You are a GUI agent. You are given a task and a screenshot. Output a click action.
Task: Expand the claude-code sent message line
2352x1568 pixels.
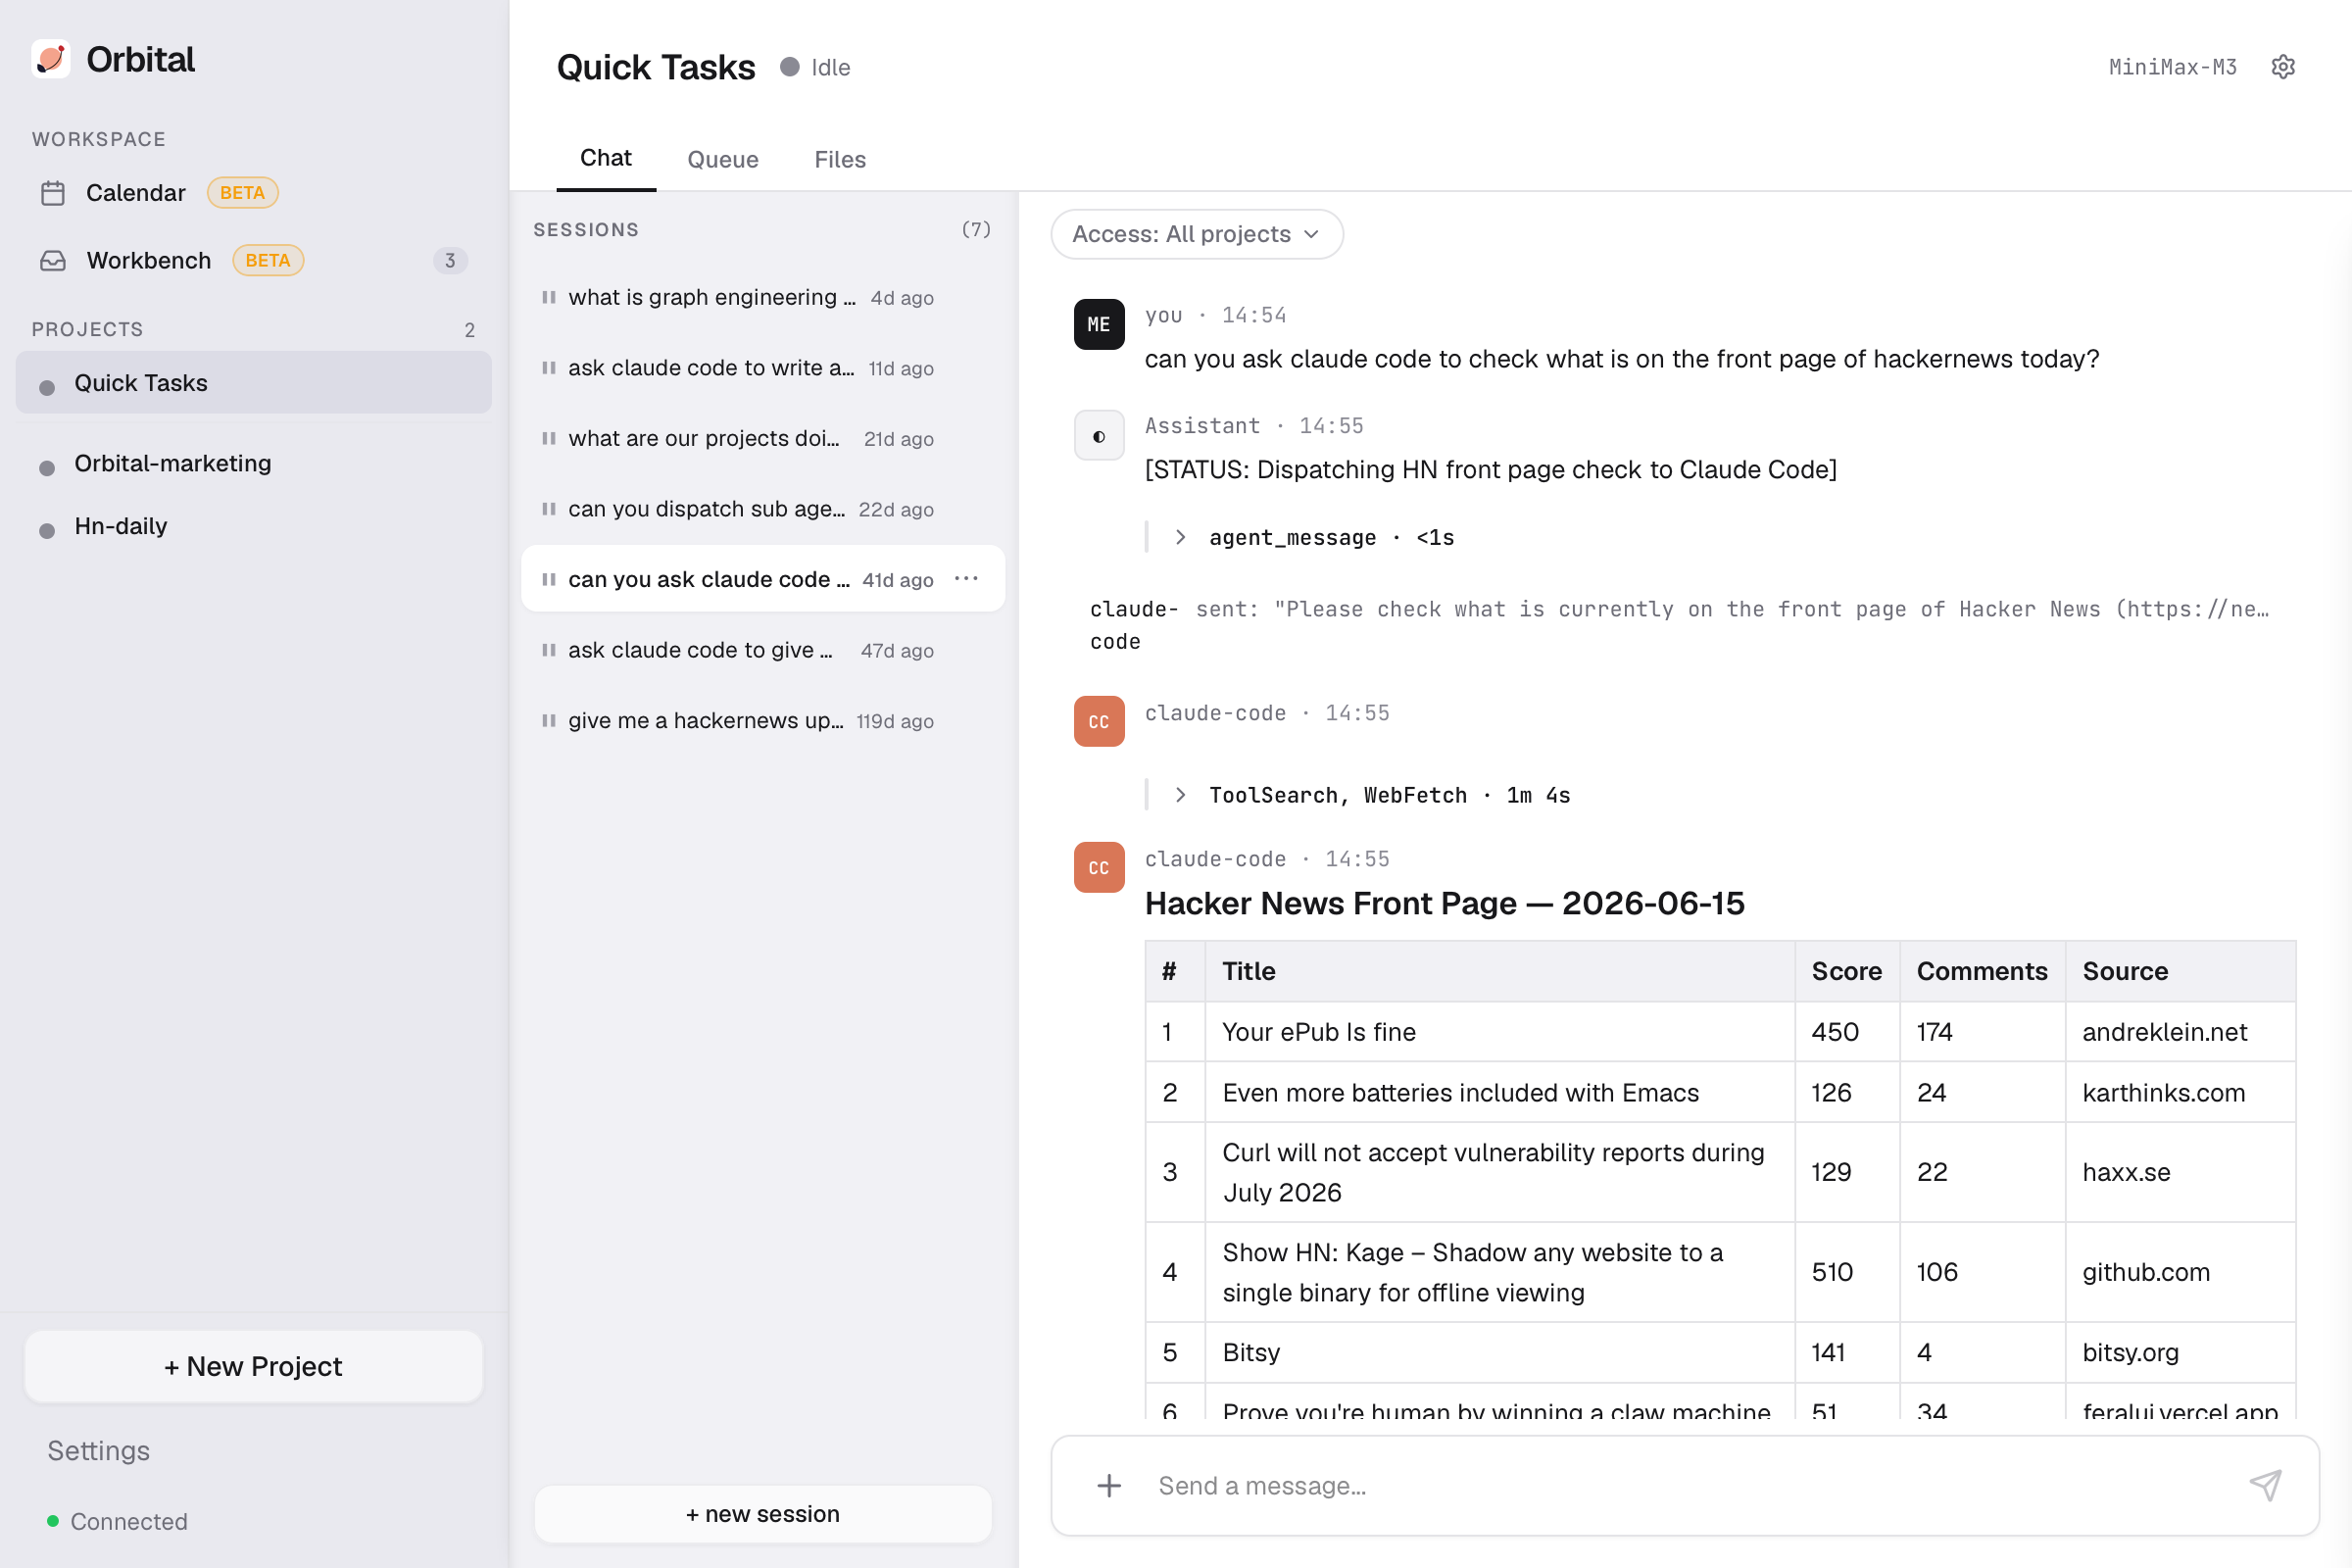(1681, 624)
